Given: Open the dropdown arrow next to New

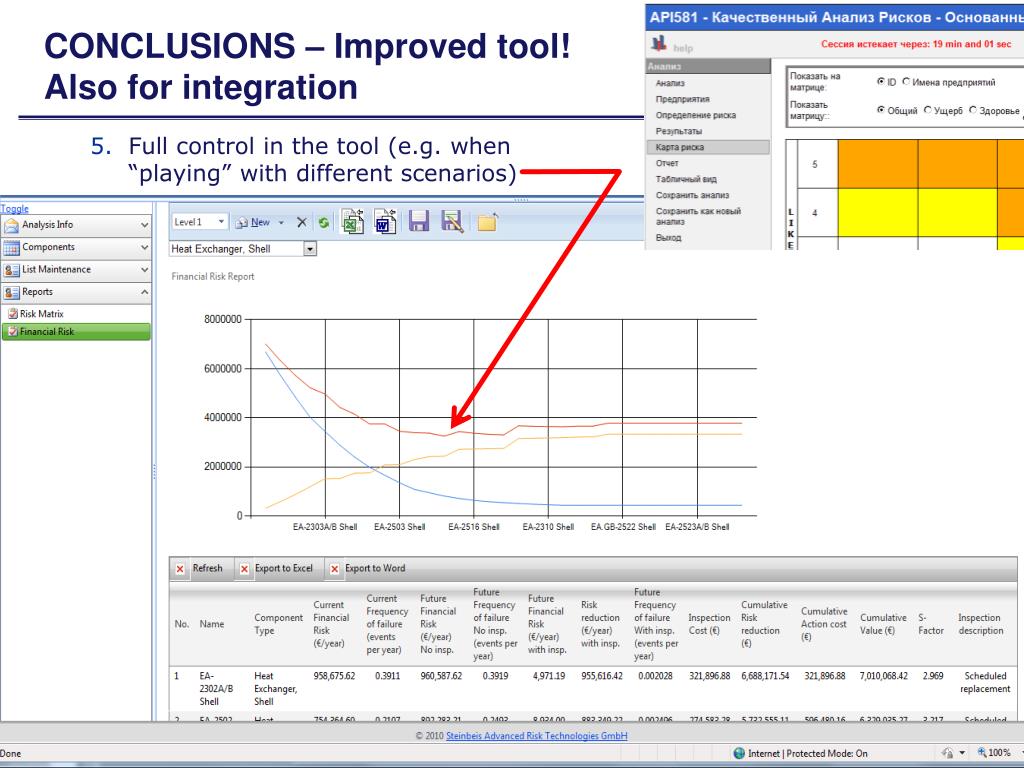Looking at the screenshot, I should click(281, 223).
